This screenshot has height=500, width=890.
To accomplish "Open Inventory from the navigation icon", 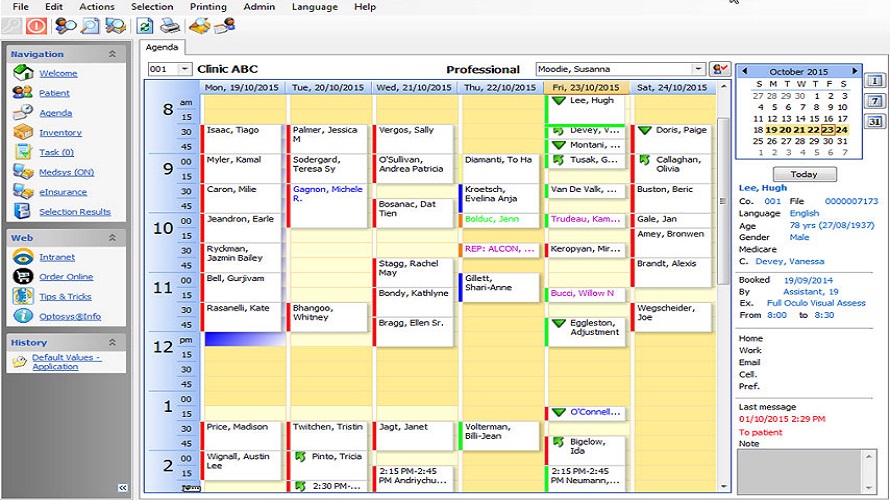I will point(22,132).
